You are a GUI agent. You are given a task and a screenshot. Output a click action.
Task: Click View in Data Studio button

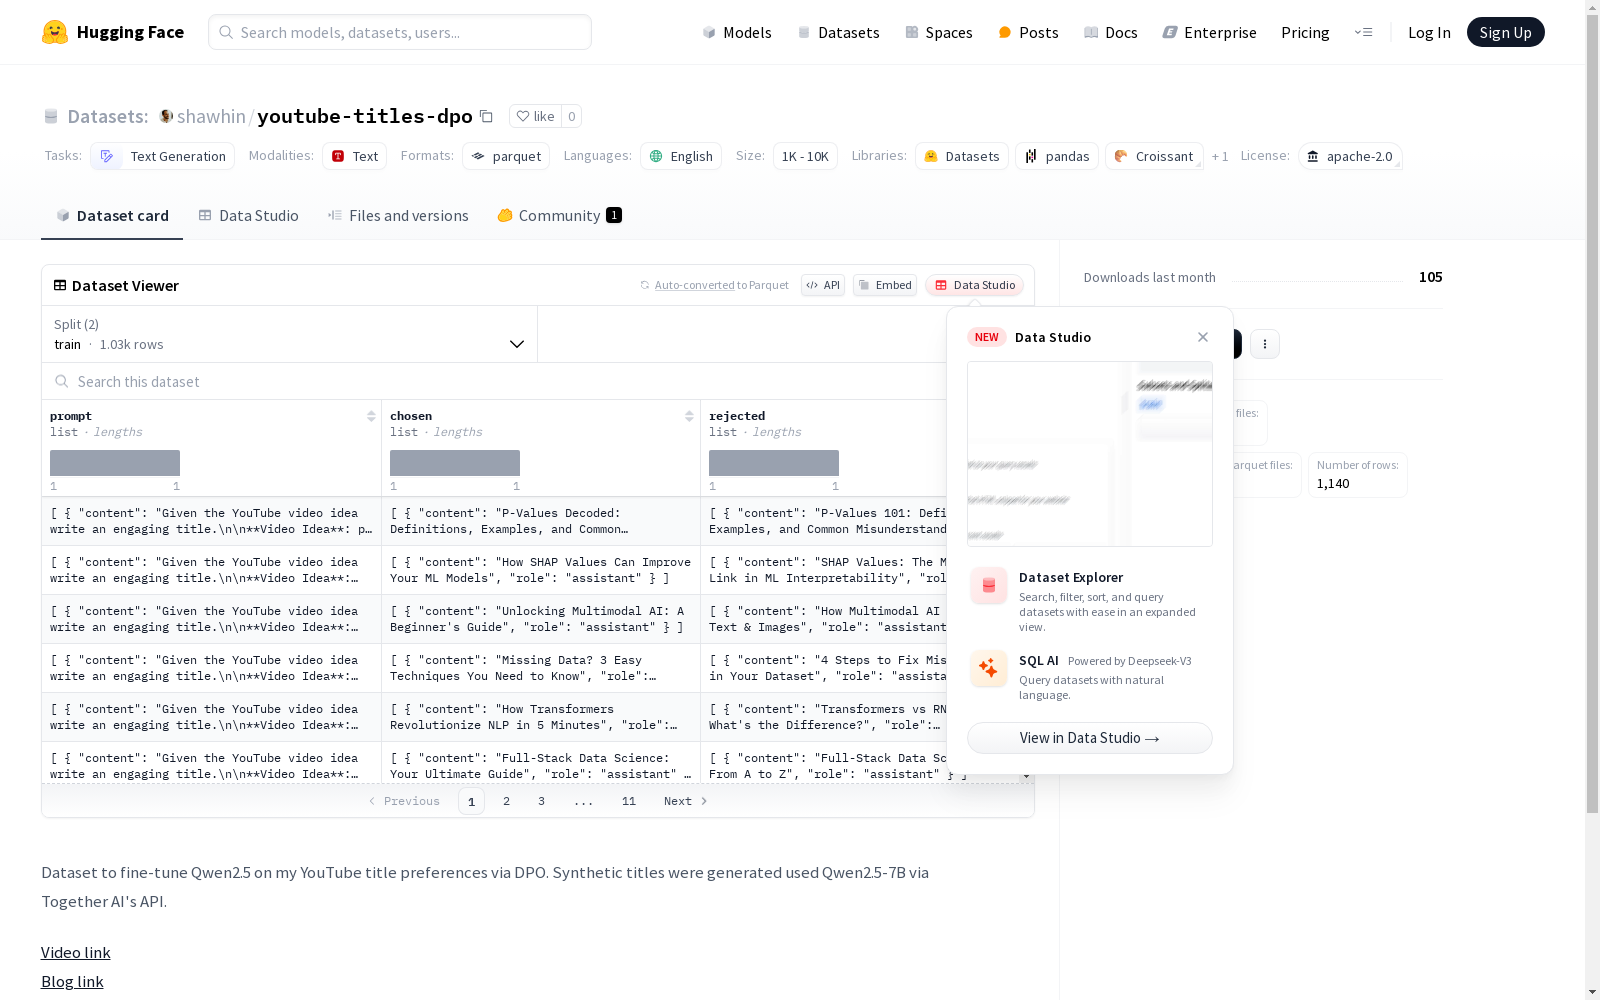1090,738
